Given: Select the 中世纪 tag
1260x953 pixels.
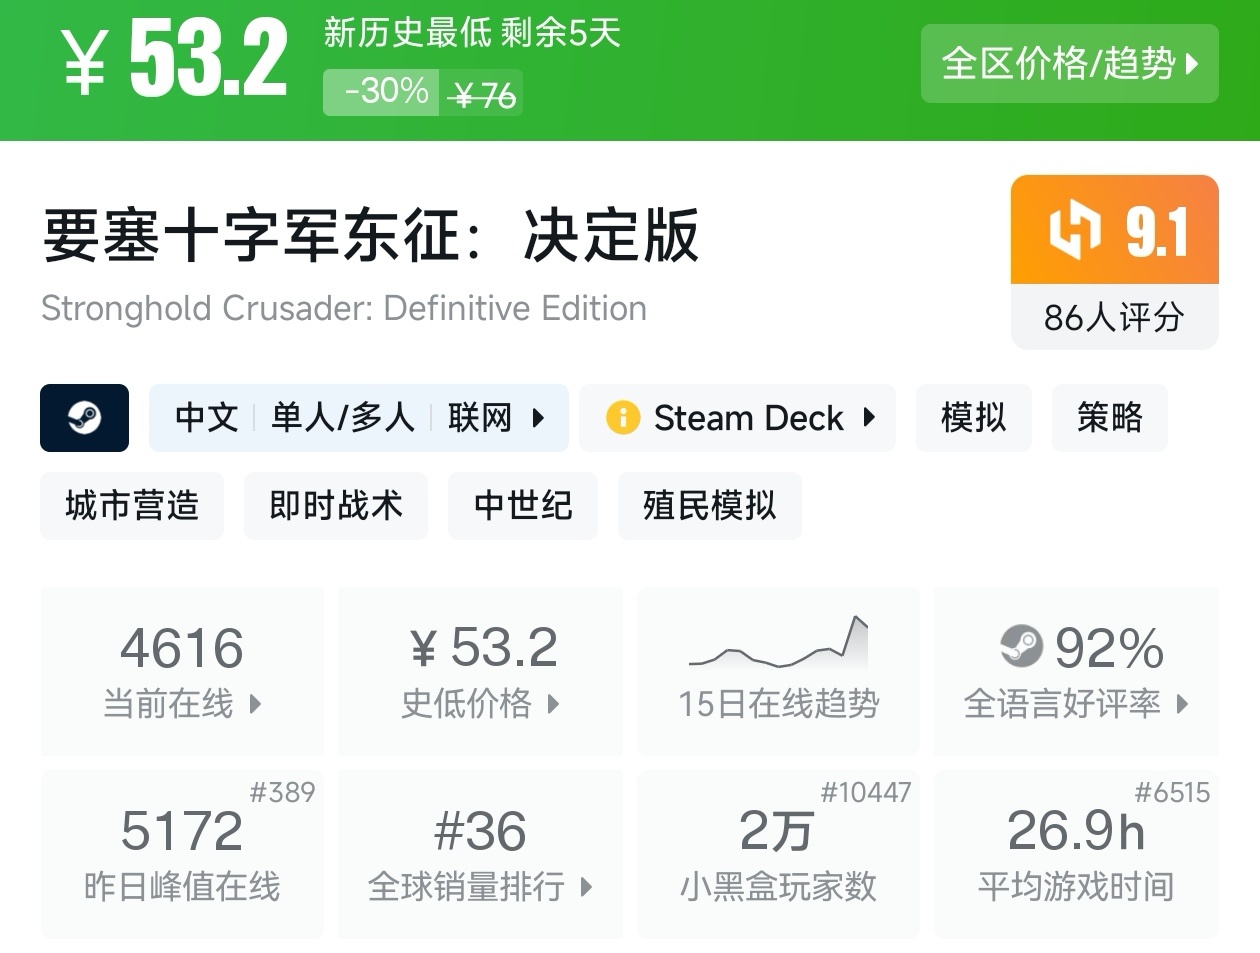Looking at the screenshot, I should point(523,506).
